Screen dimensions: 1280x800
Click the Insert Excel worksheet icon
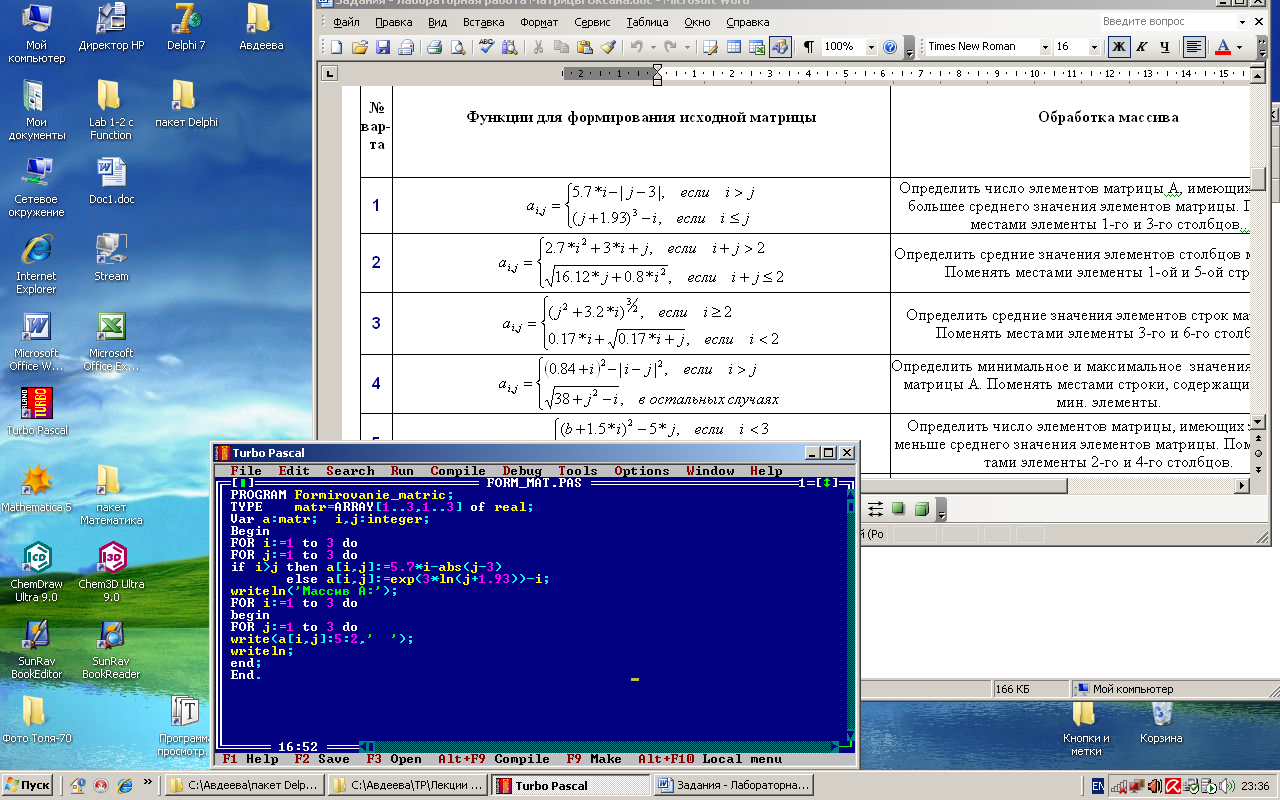[757, 47]
